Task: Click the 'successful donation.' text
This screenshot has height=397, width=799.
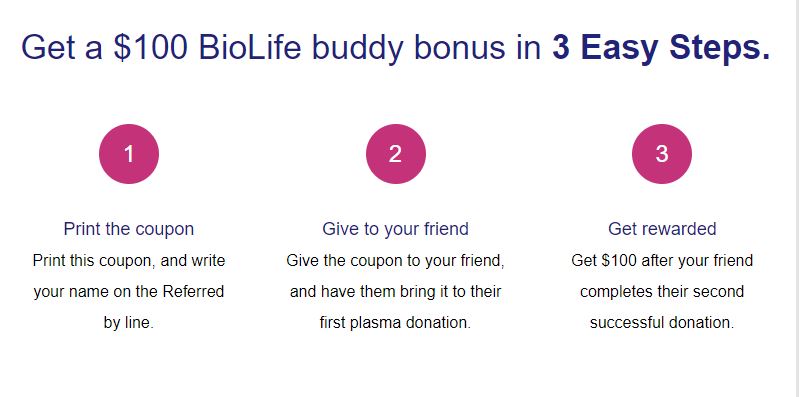Action: (662, 323)
